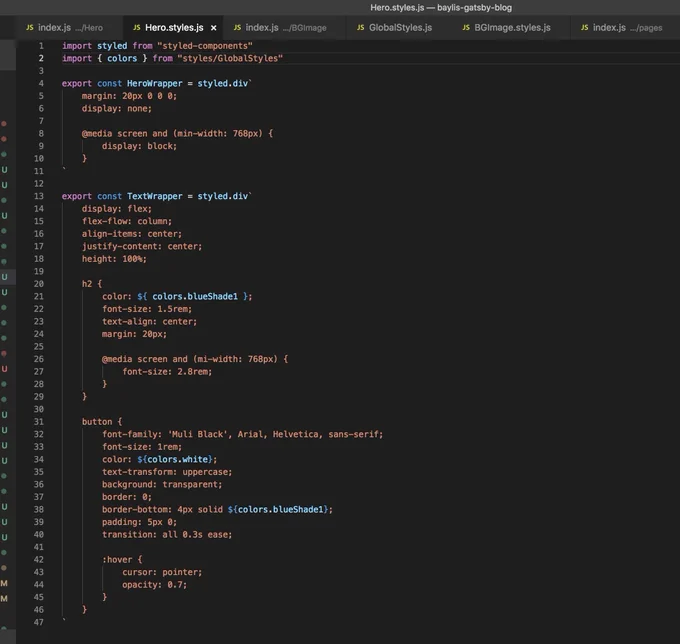Click line number 1 in the gutter
The width and height of the screenshot is (680, 644).
pyautogui.click(x=41, y=46)
